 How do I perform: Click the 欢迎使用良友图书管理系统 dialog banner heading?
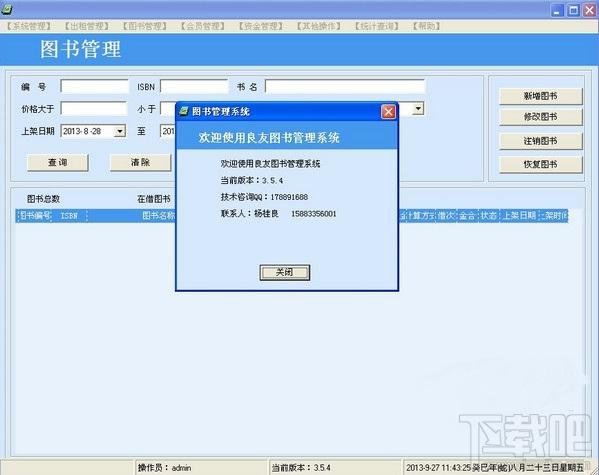point(269,138)
